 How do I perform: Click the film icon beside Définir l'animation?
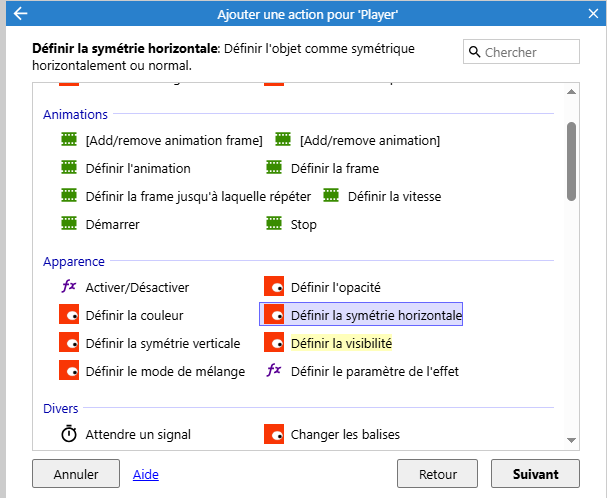click(x=69, y=168)
